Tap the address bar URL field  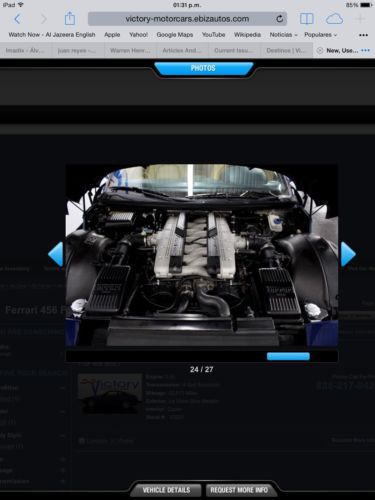187,19
